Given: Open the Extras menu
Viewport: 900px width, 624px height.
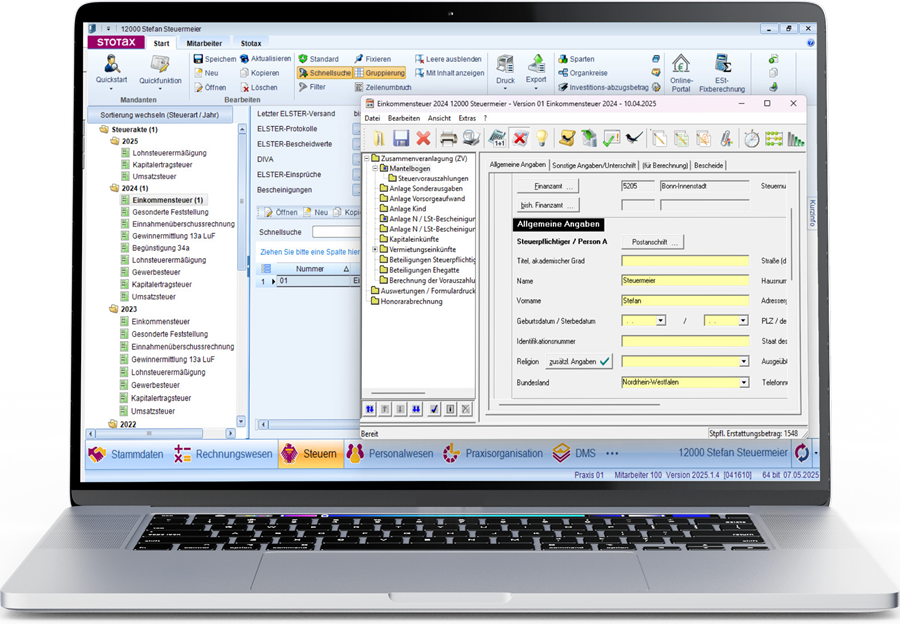Looking at the screenshot, I should (x=467, y=118).
